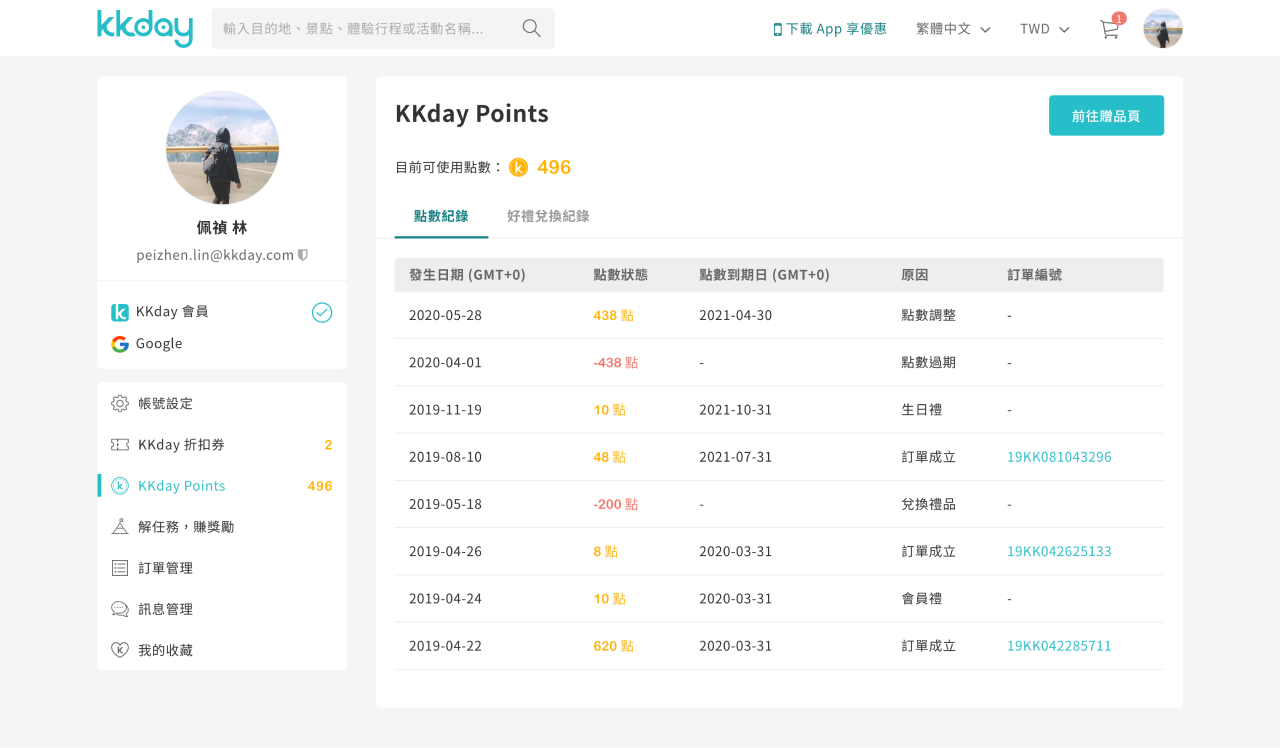Click the available points value 496
The width and height of the screenshot is (1280, 748).
point(554,167)
